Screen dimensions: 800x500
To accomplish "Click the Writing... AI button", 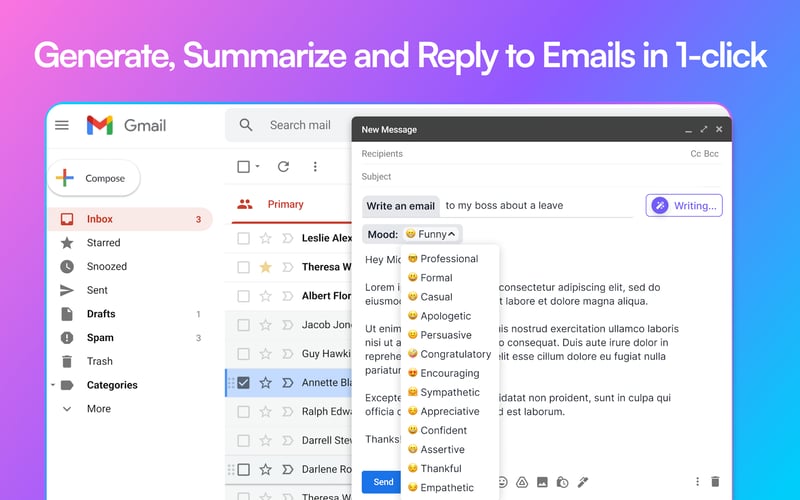I will [684, 206].
